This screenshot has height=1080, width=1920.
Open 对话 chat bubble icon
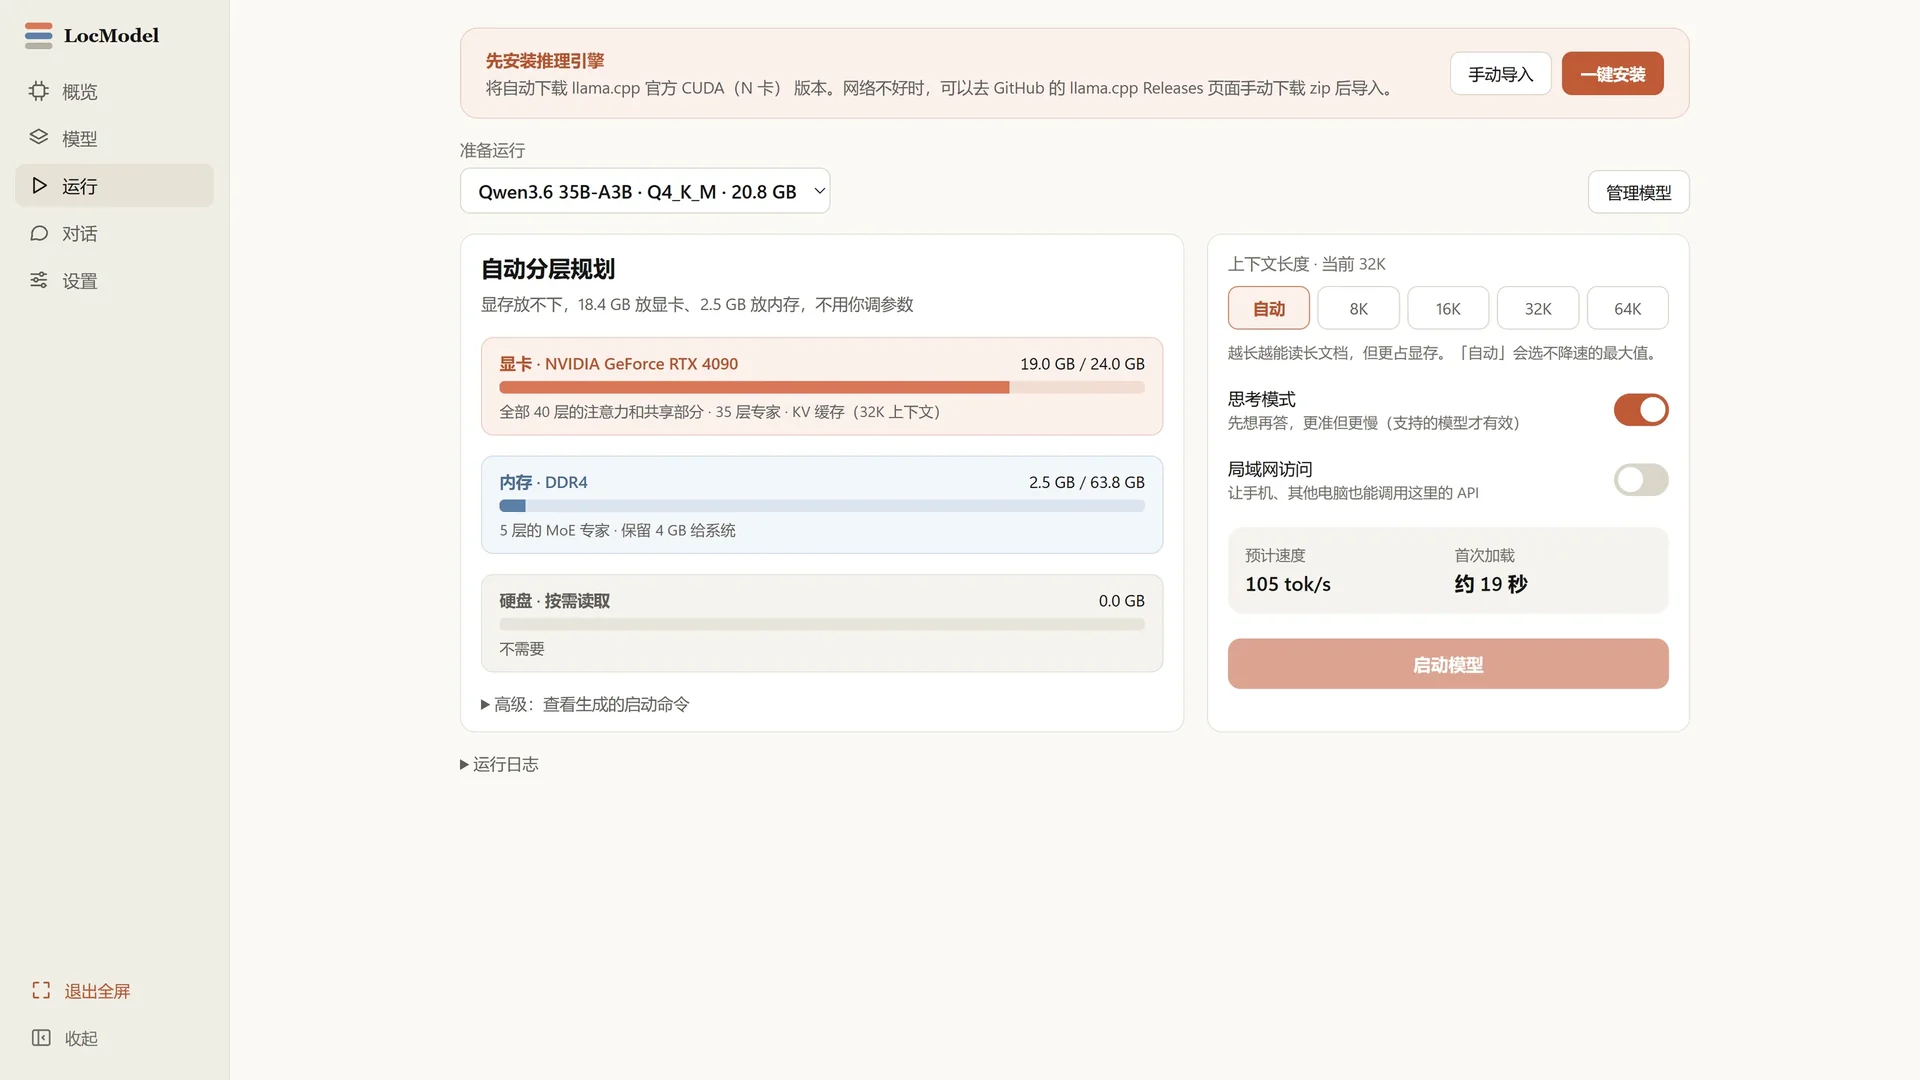click(x=38, y=233)
